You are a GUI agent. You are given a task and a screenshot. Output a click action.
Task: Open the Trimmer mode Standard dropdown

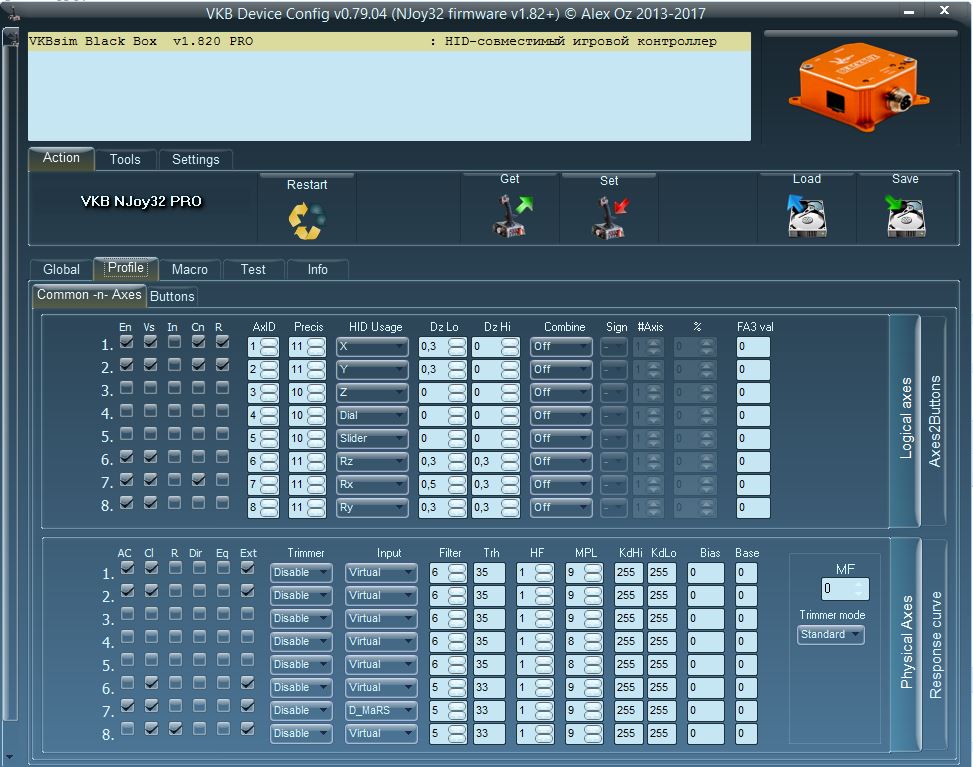point(830,635)
